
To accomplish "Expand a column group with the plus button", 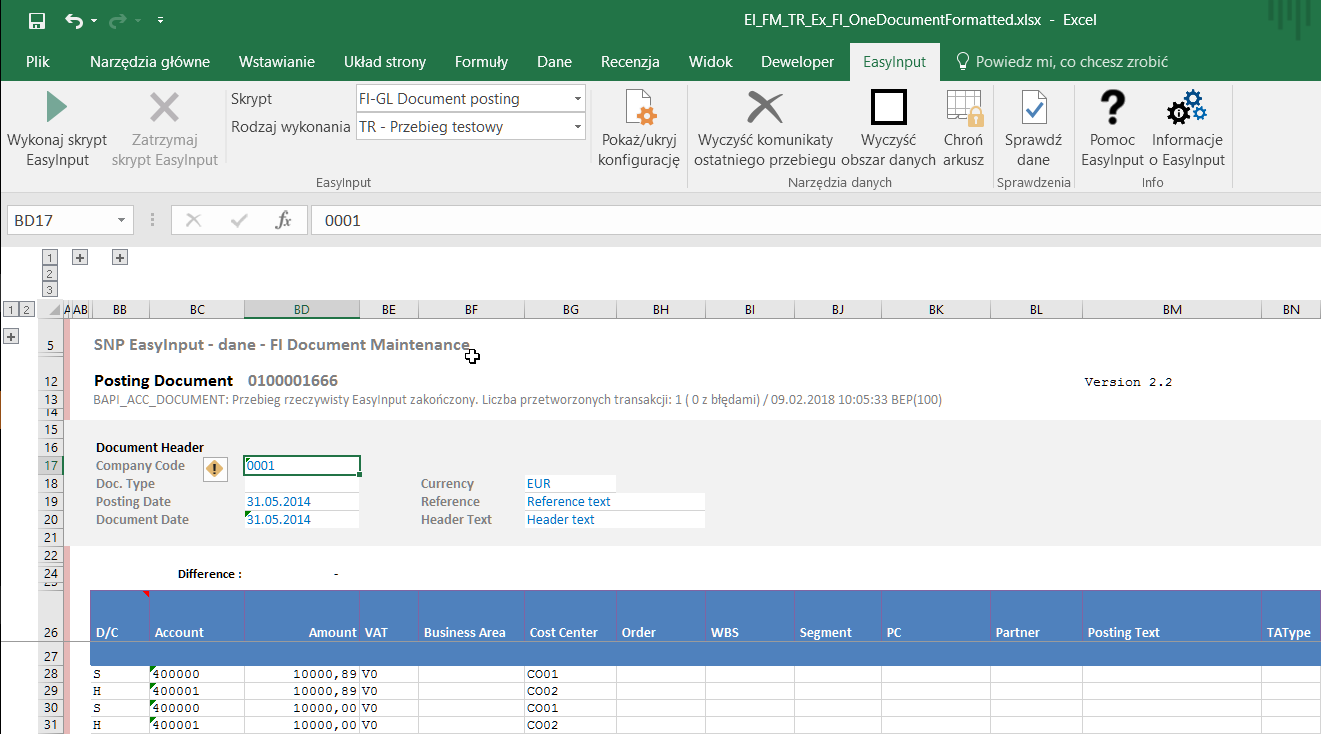I will 79,257.
